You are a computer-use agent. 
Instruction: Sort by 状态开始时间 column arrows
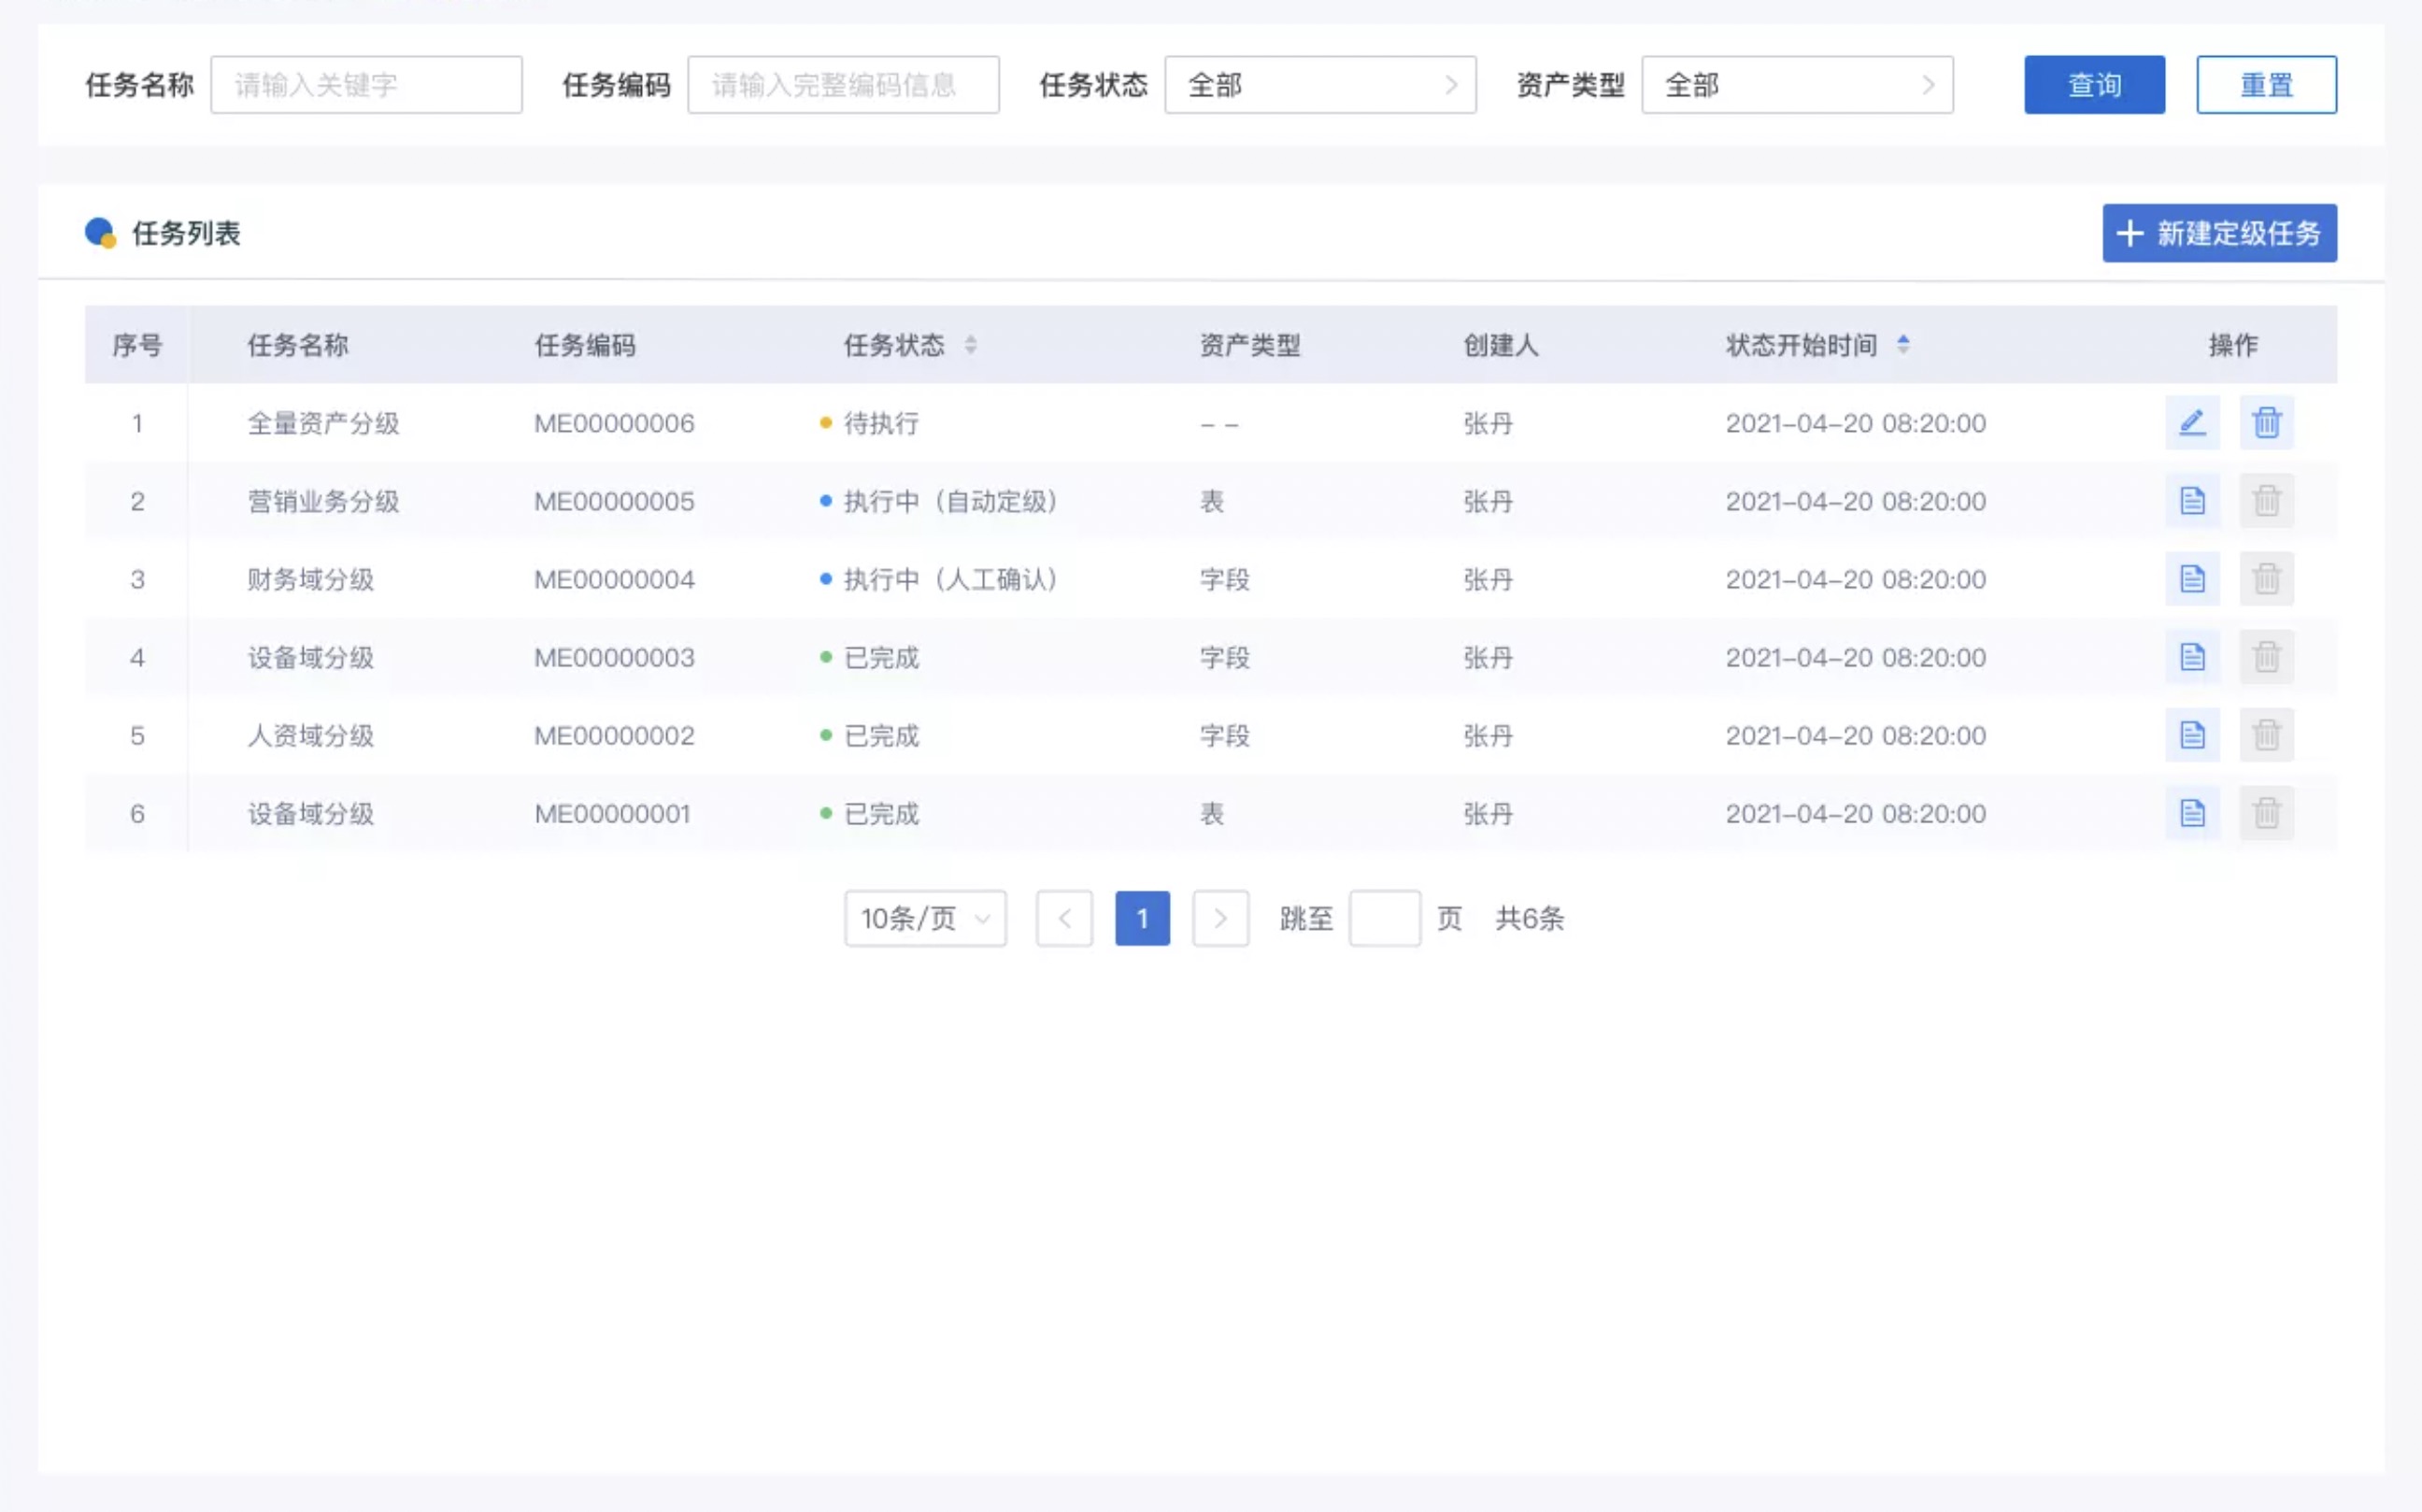[x=1903, y=345]
